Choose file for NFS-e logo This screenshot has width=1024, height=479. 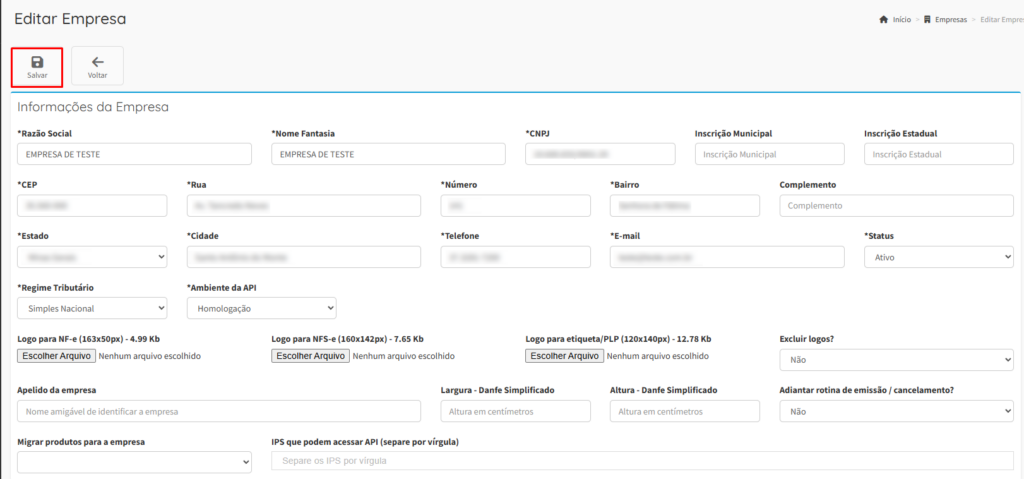pyautogui.click(x=311, y=356)
